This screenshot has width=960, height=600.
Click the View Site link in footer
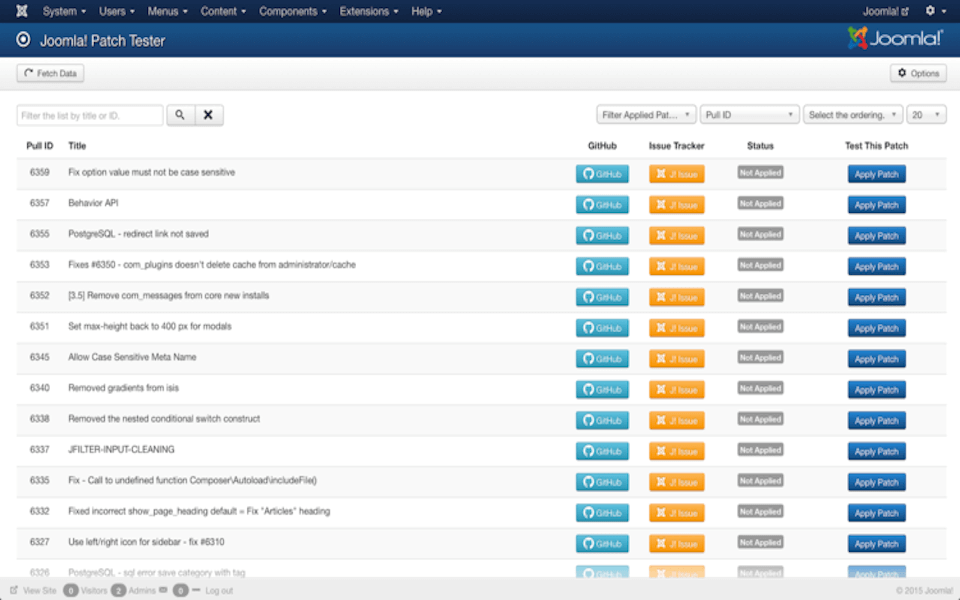click(x=33, y=590)
